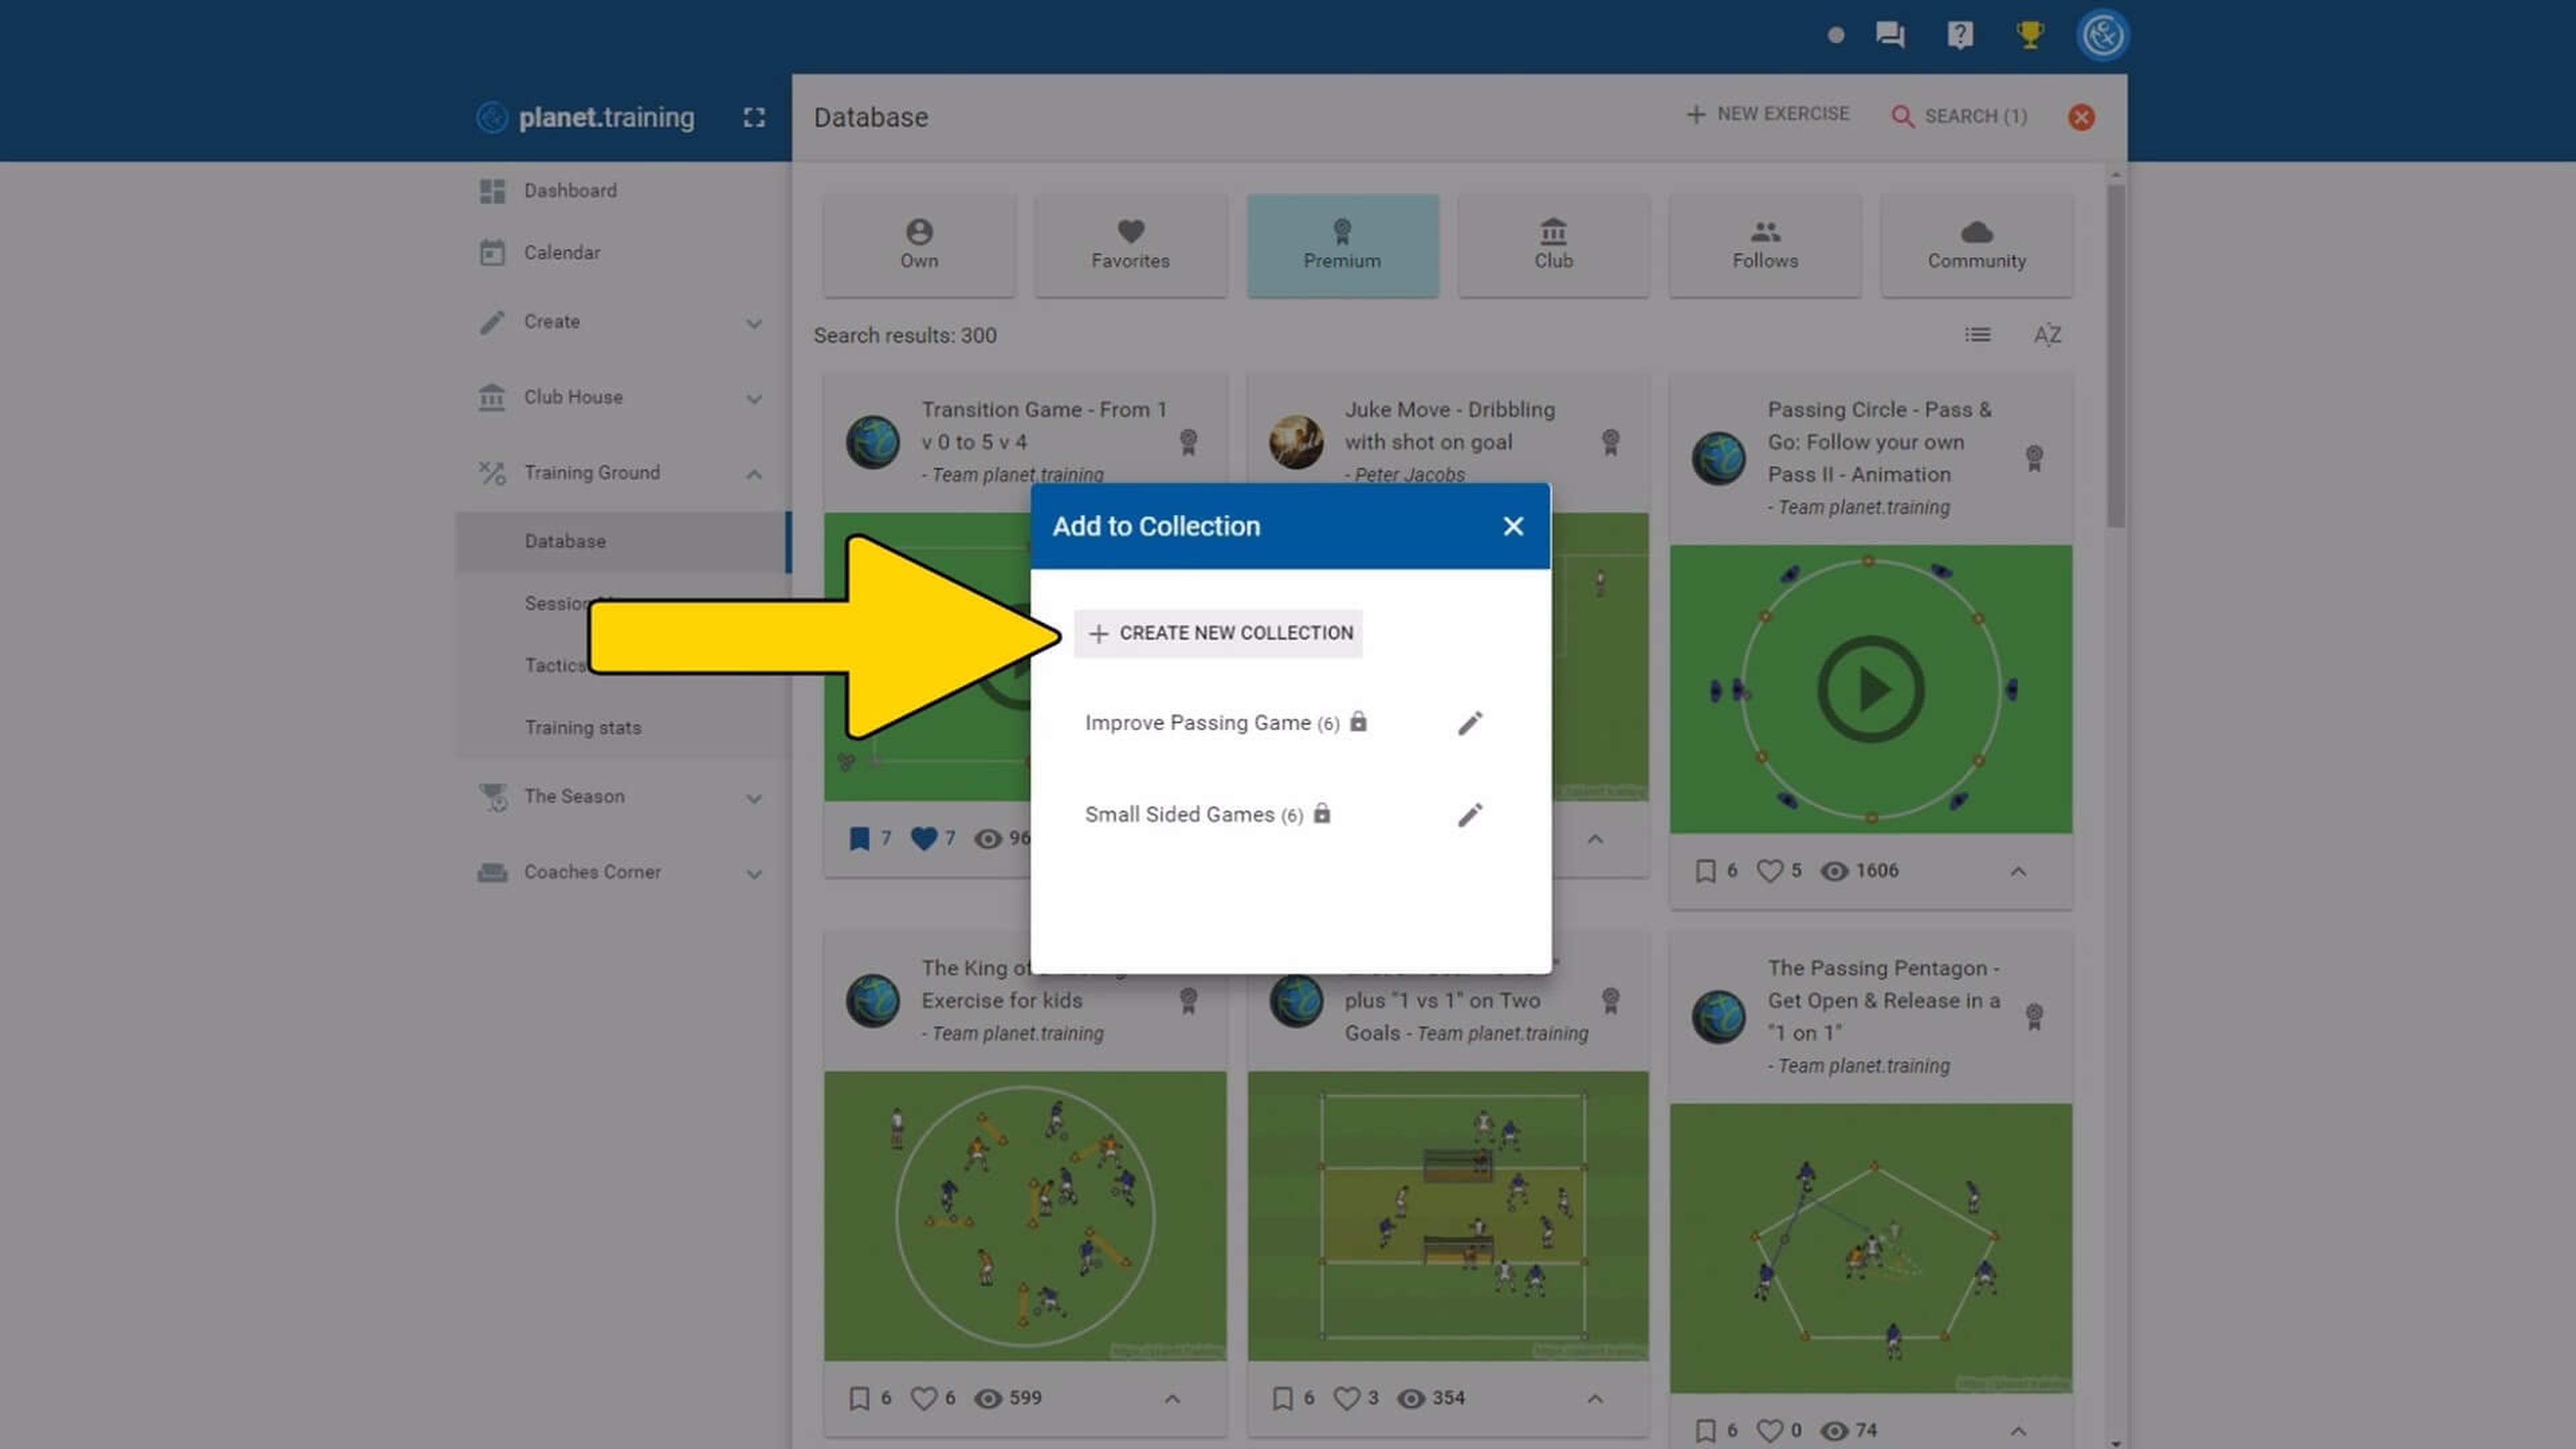Image resolution: width=2576 pixels, height=1449 pixels.
Task: Expand the Club House menu
Action: point(623,397)
